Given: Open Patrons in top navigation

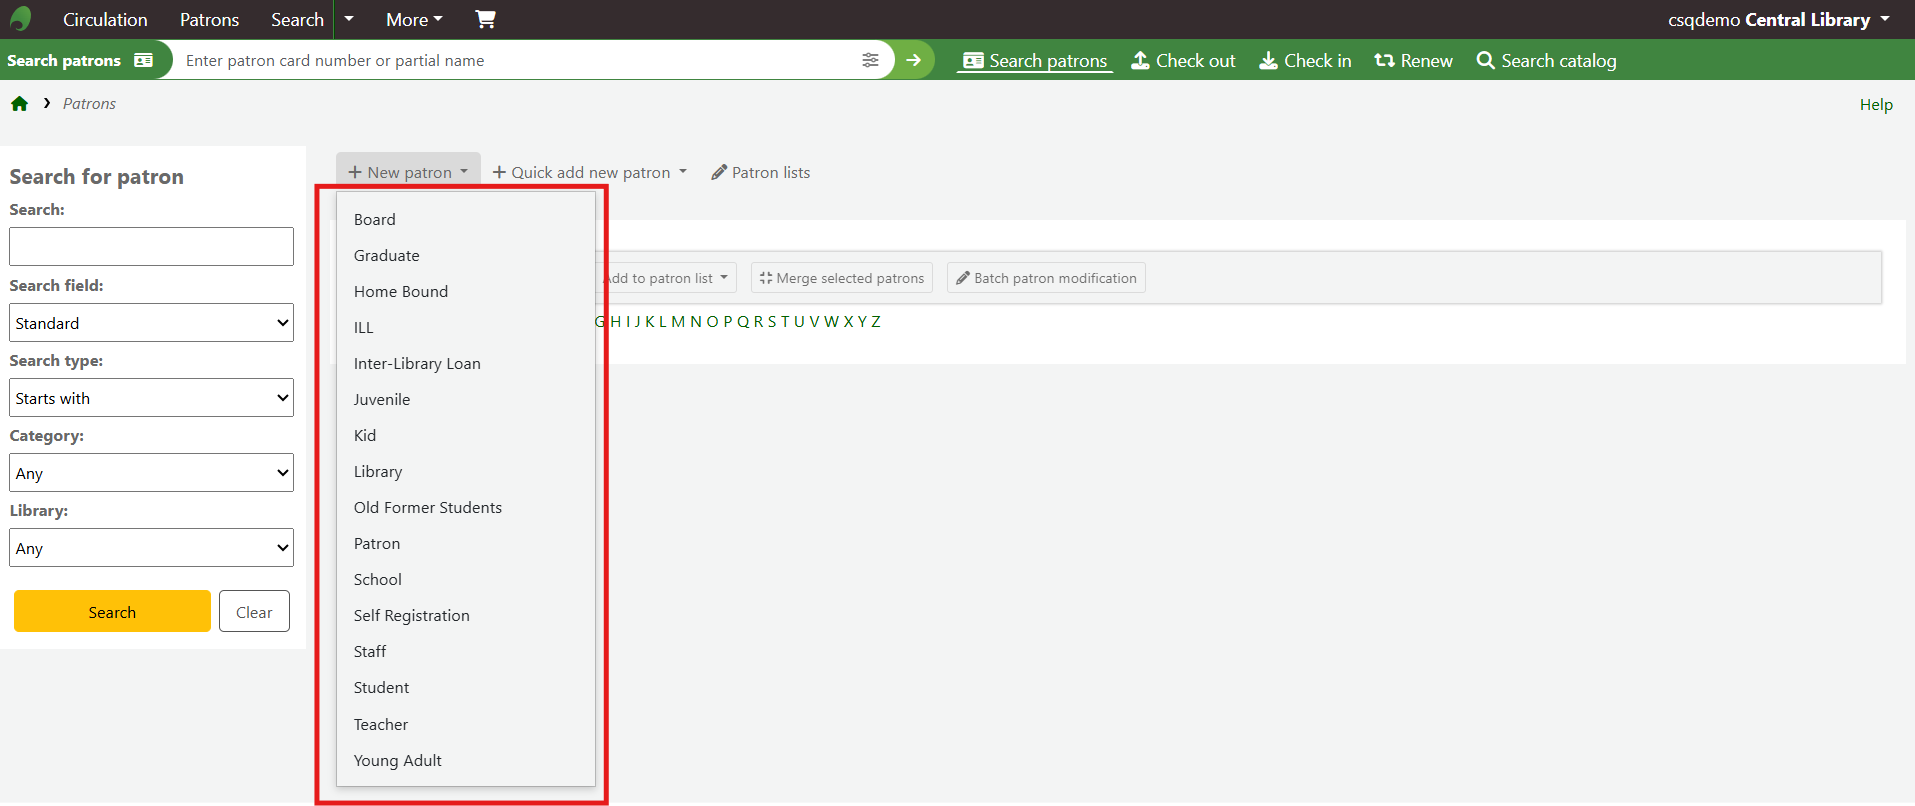Looking at the screenshot, I should point(209,19).
